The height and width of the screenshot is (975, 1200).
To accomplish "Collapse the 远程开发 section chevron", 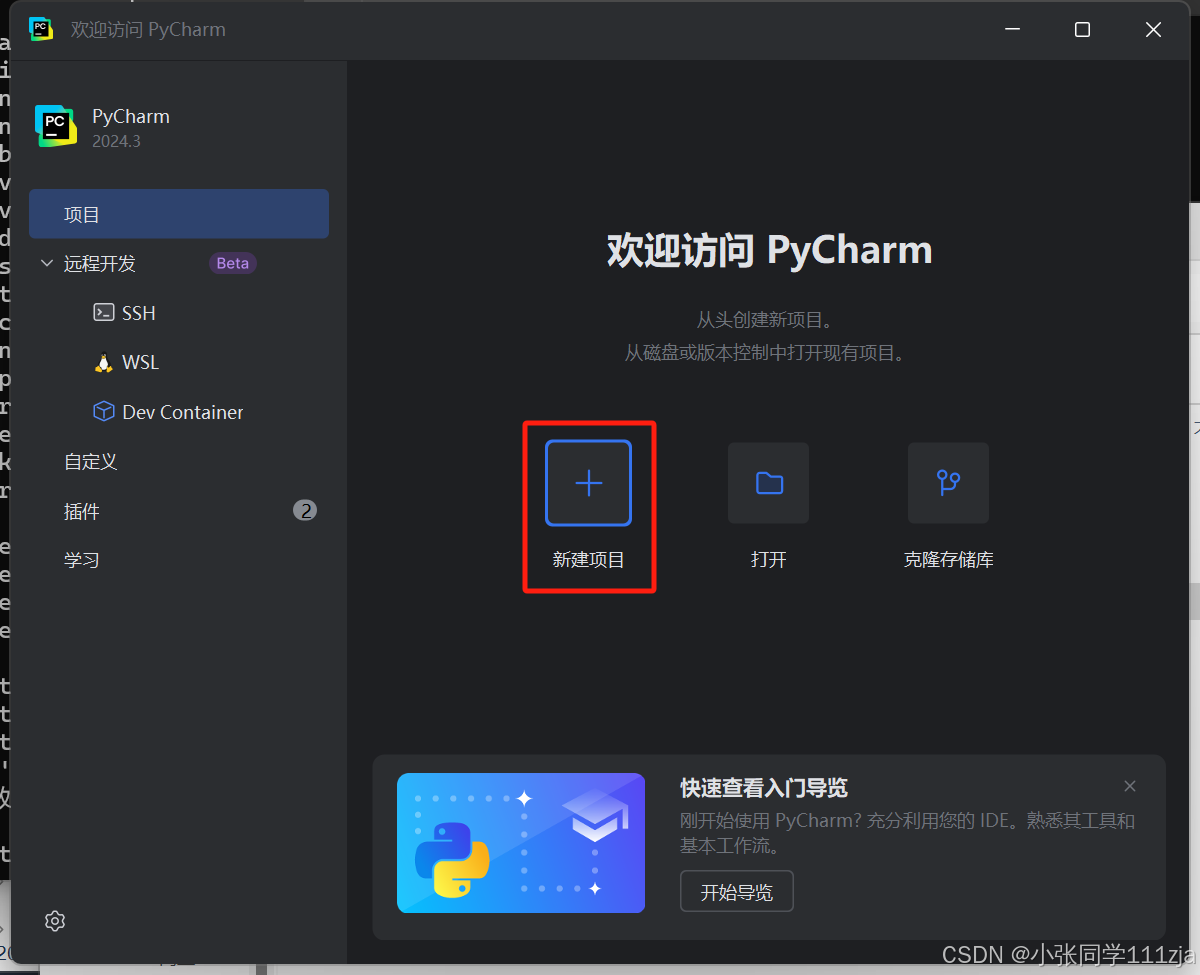I will click(x=46, y=263).
